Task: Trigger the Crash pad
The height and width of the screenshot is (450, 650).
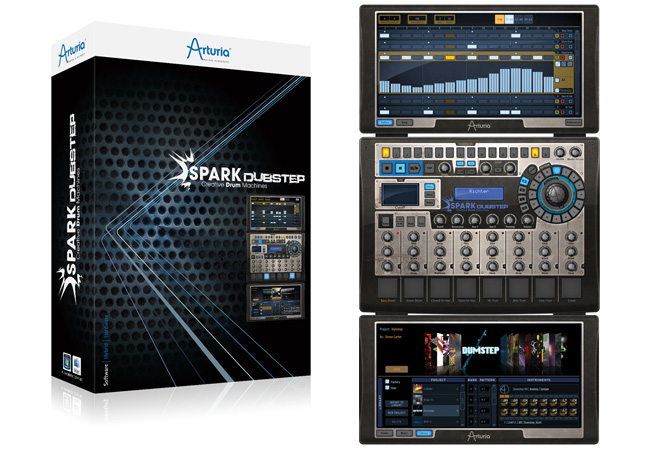Action: 571,288
